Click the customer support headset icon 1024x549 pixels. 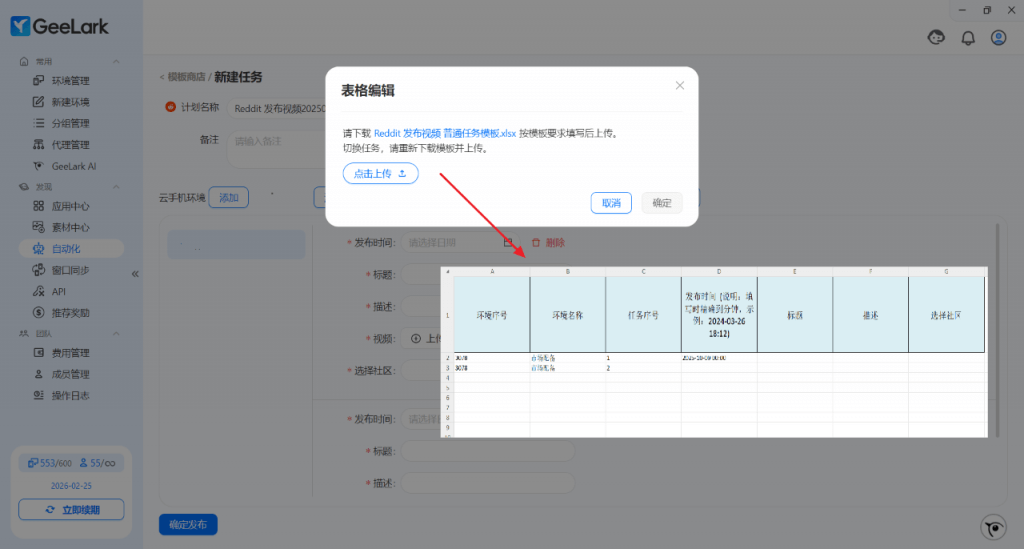coord(937,38)
